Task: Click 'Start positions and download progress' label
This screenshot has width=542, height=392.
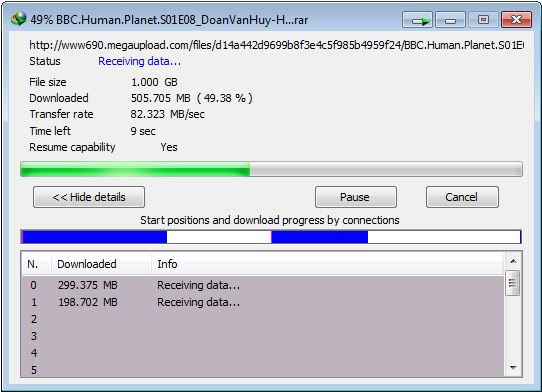Action: pyautogui.click(x=270, y=220)
